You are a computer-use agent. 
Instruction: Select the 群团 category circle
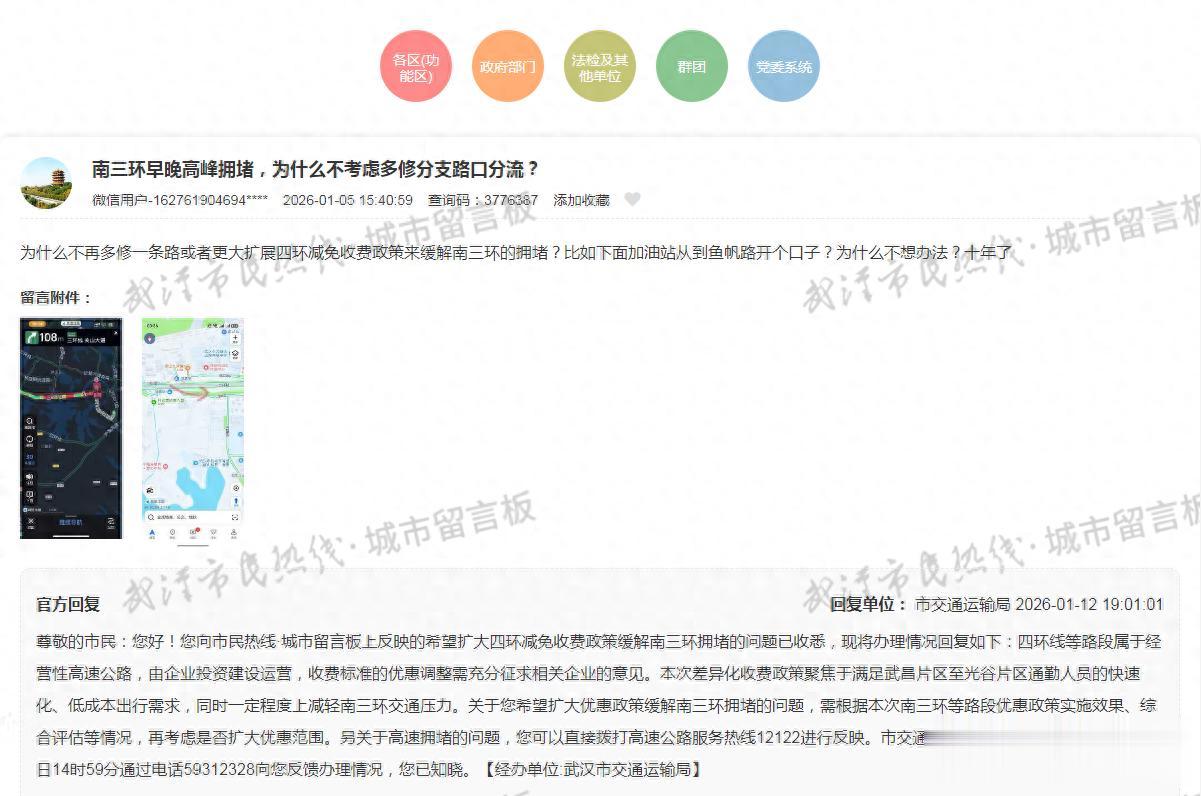(x=692, y=66)
